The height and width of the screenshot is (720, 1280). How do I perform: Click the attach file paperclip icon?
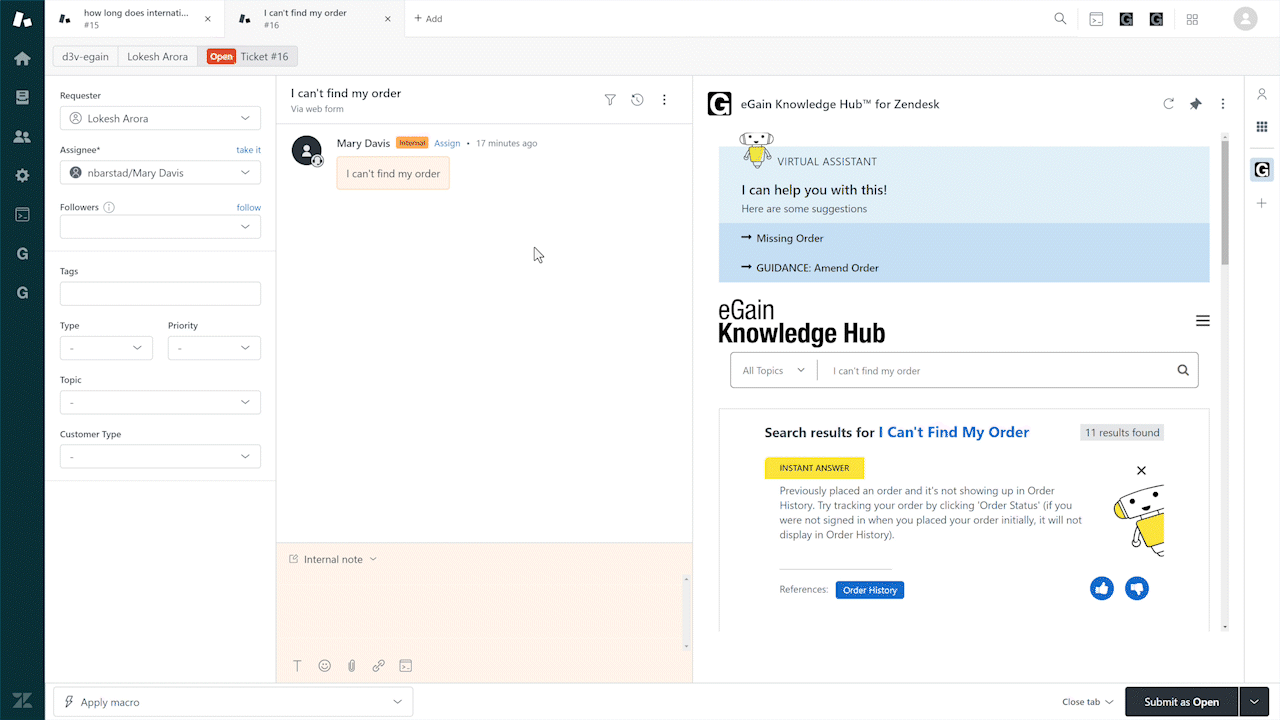click(352, 666)
